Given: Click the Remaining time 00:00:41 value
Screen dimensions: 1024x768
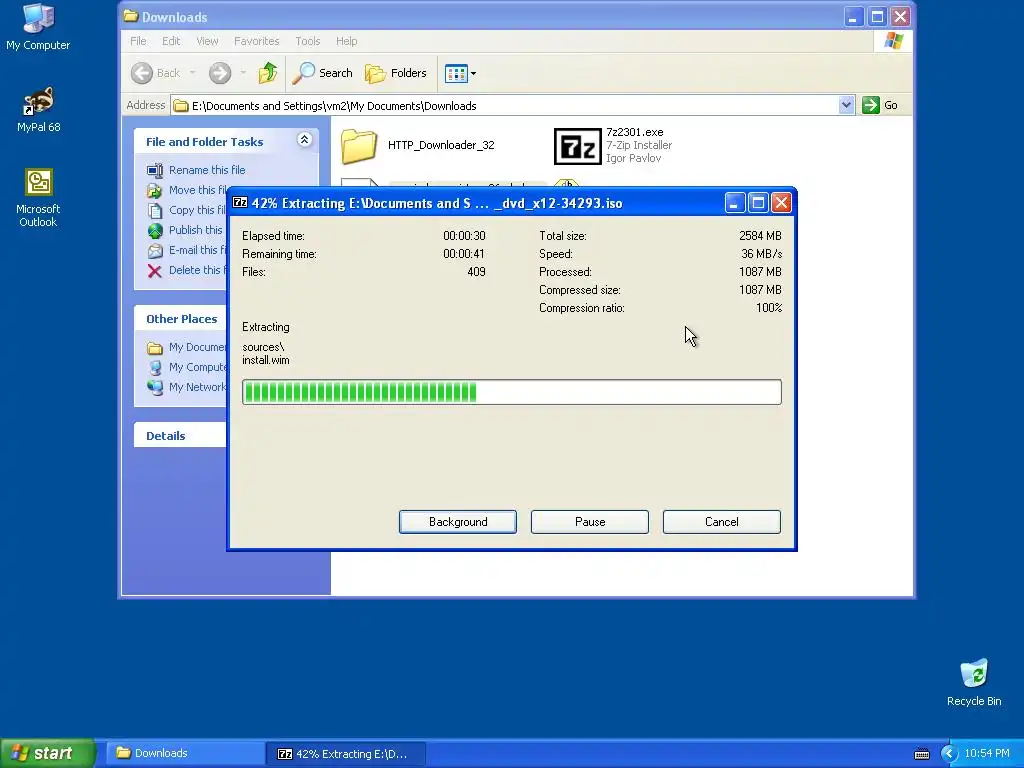Looking at the screenshot, I should pyautogui.click(x=464, y=254).
